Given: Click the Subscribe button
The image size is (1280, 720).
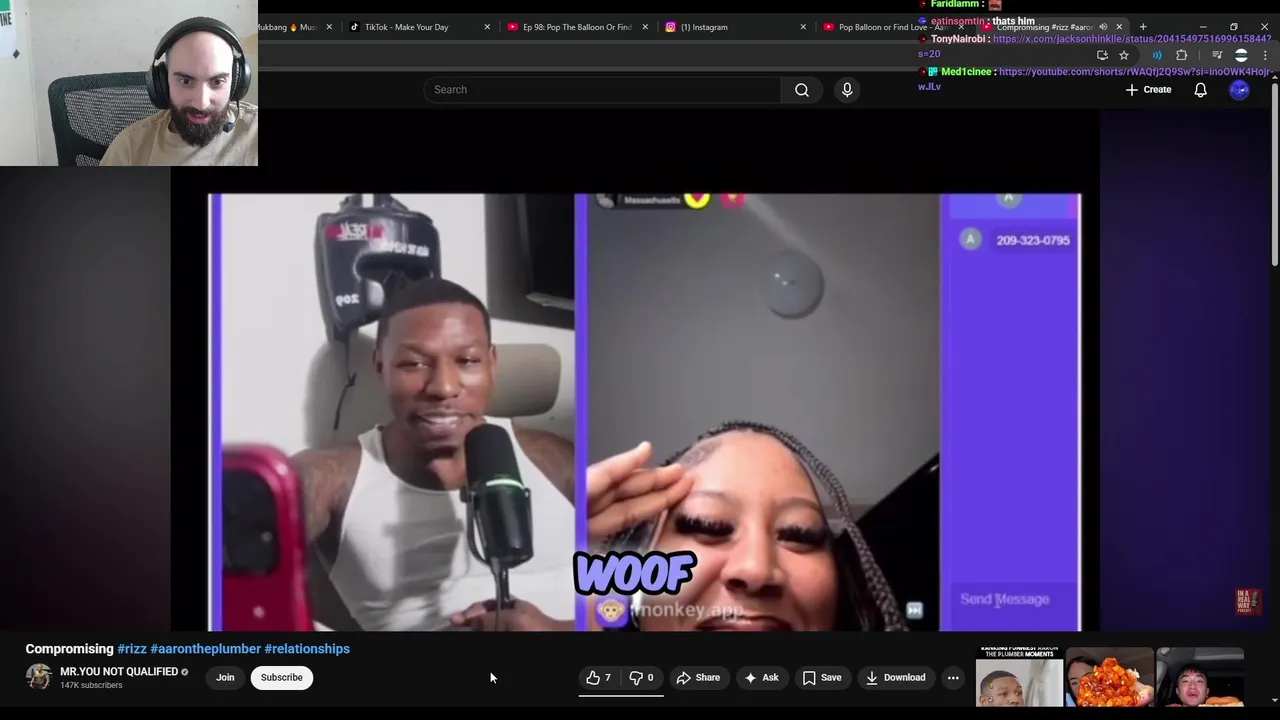Looking at the screenshot, I should [281, 678].
